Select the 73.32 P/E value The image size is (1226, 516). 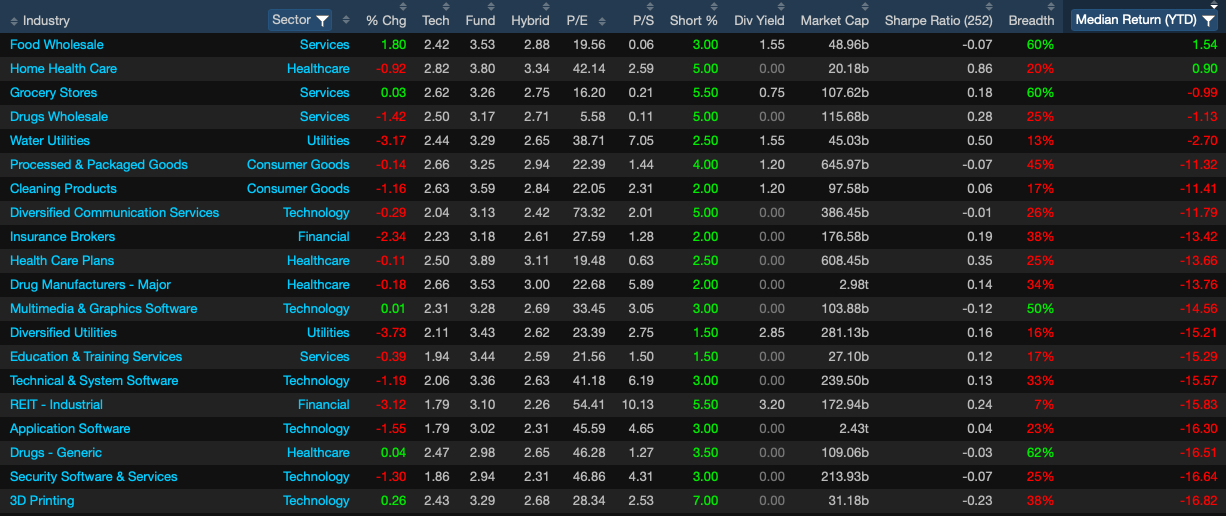(590, 213)
